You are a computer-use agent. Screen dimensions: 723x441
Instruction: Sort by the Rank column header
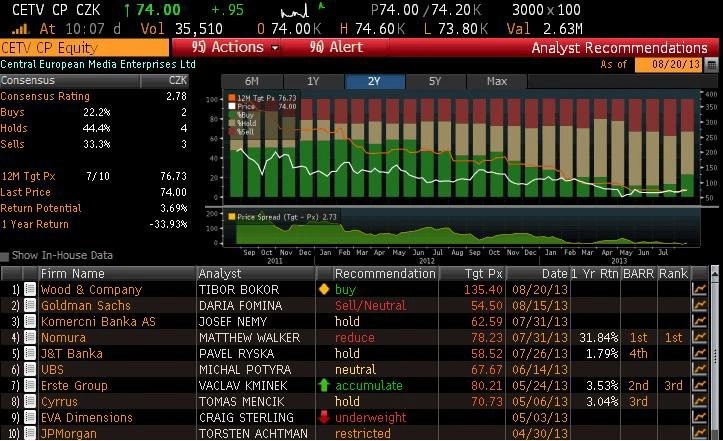[673, 274]
